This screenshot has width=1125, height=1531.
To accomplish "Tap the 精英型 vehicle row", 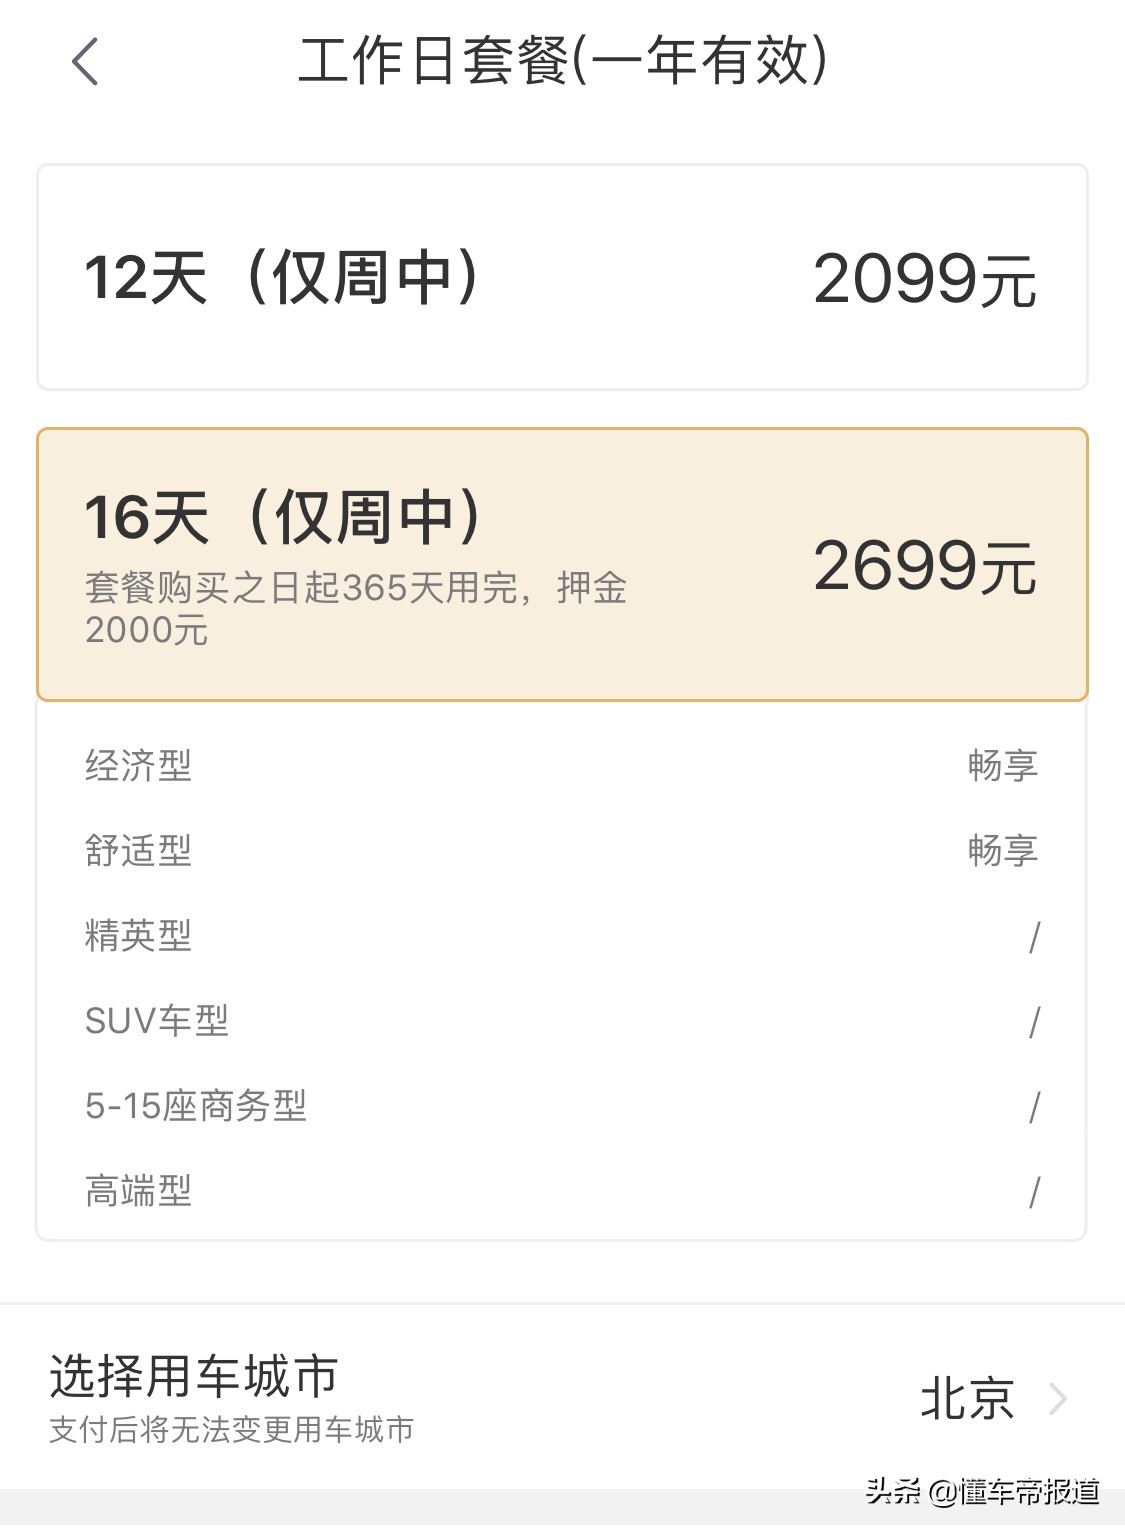I will tap(137, 937).
